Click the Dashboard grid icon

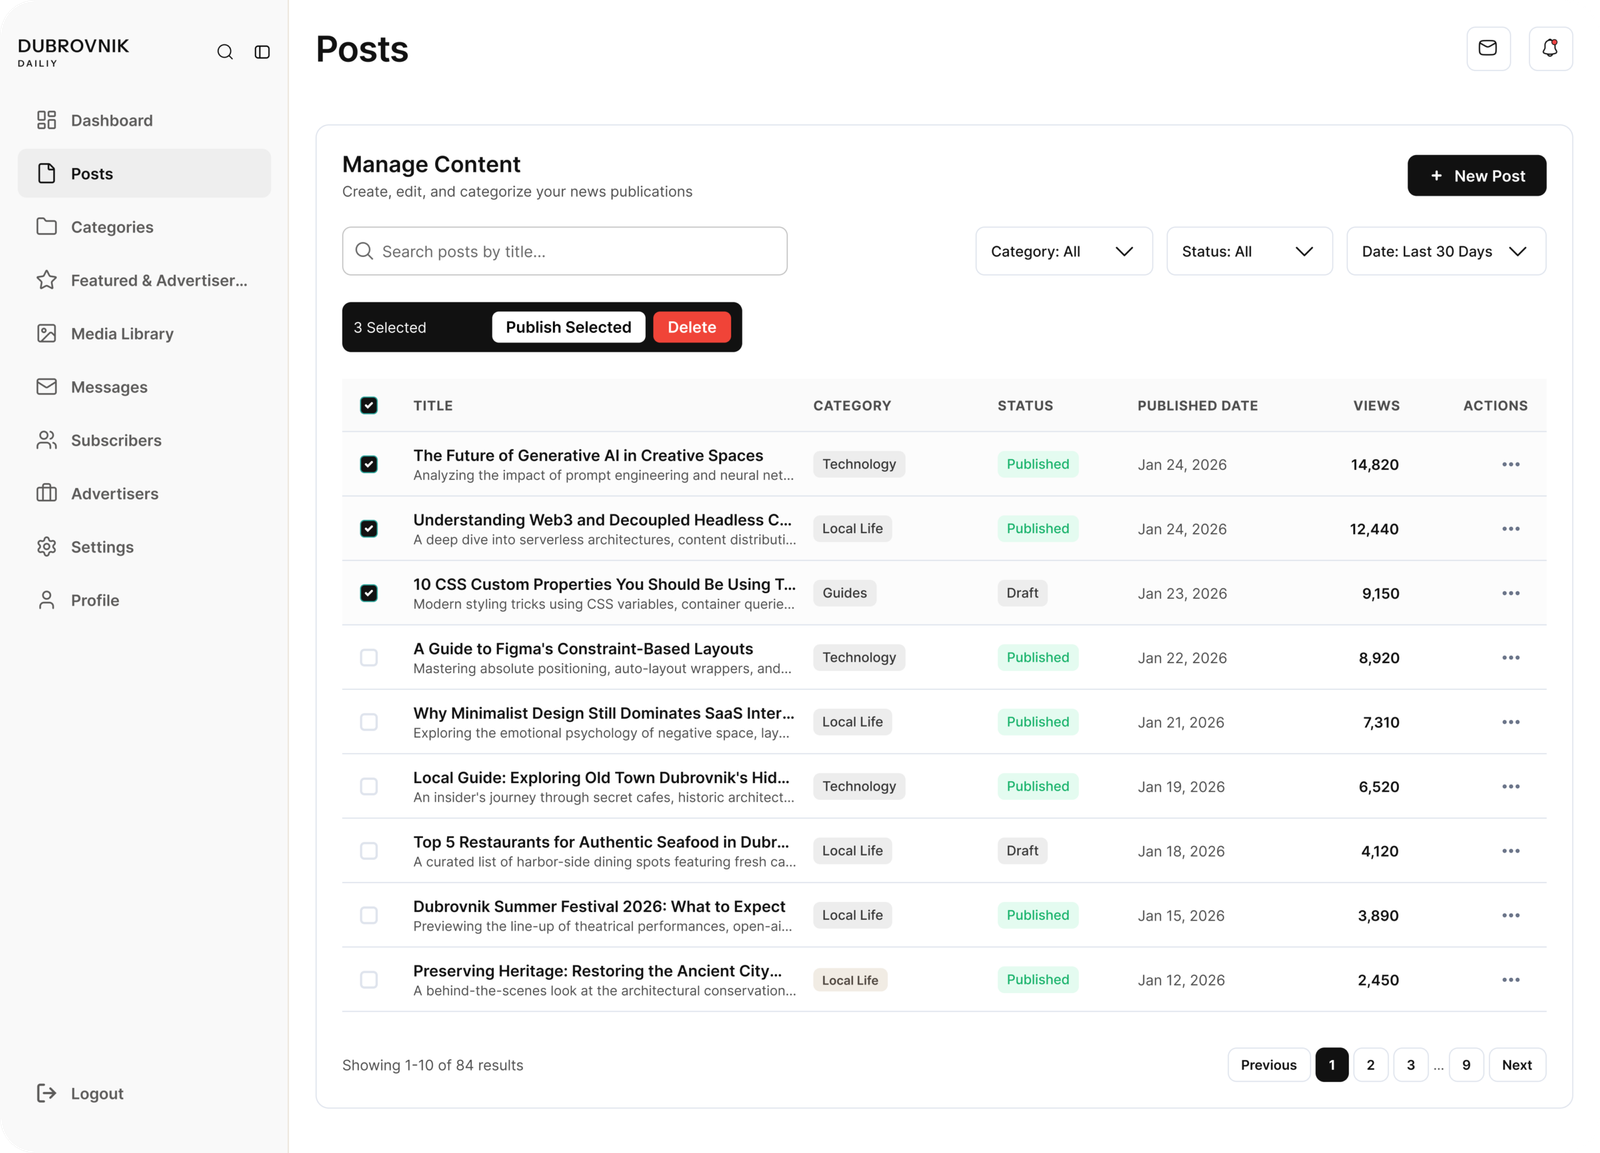click(47, 120)
